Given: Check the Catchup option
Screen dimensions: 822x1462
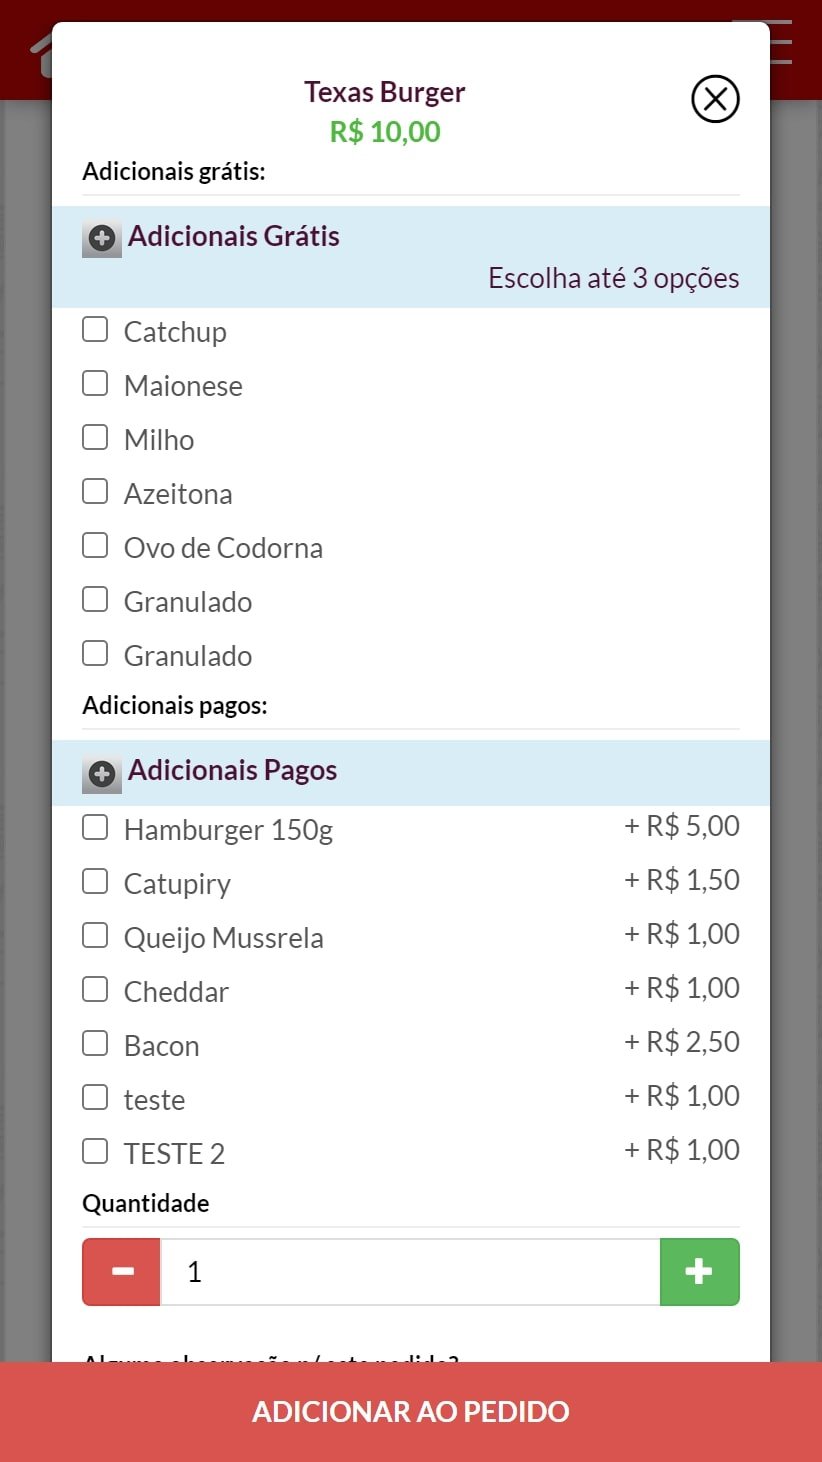Looking at the screenshot, I should tap(95, 330).
